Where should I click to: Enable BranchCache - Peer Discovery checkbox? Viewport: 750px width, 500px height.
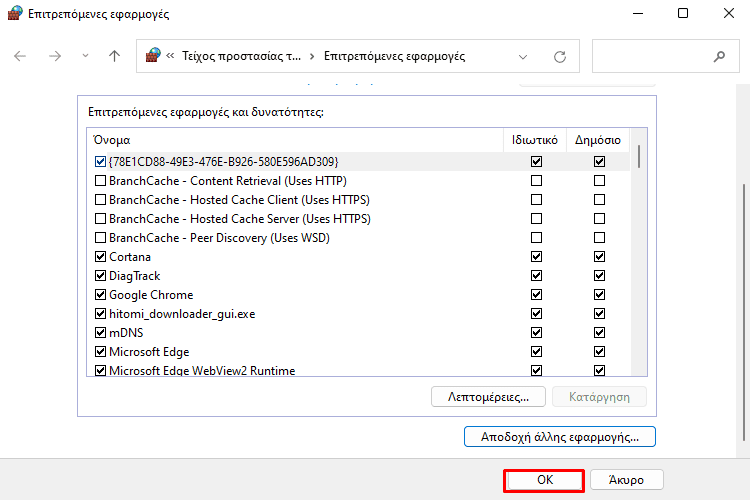tap(100, 238)
